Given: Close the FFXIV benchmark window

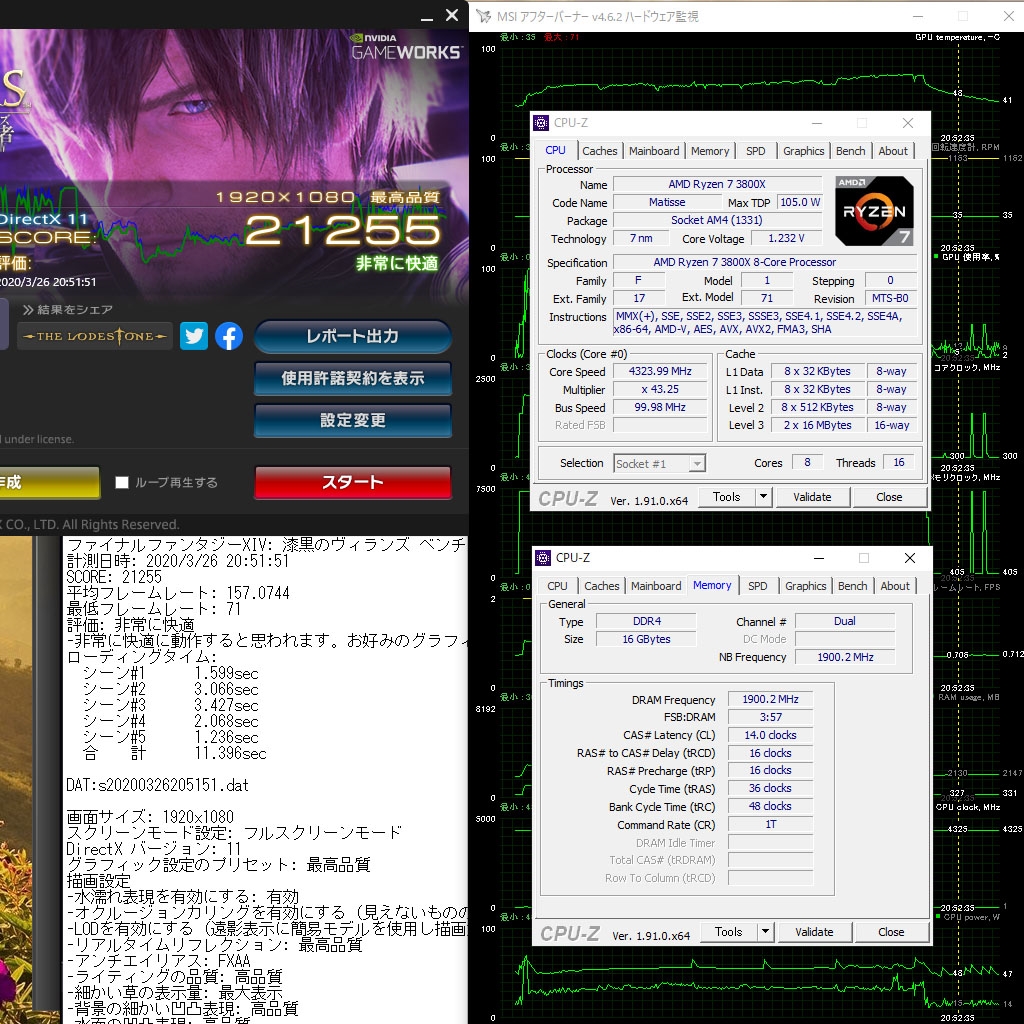Looking at the screenshot, I should [x=452, y=15].
